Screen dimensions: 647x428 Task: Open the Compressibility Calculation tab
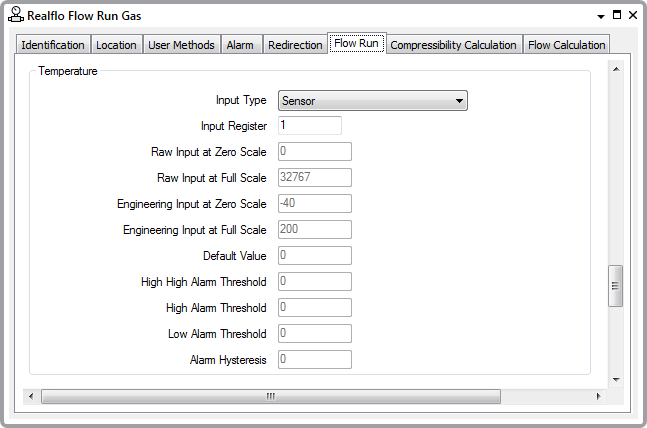coord(453,45)
